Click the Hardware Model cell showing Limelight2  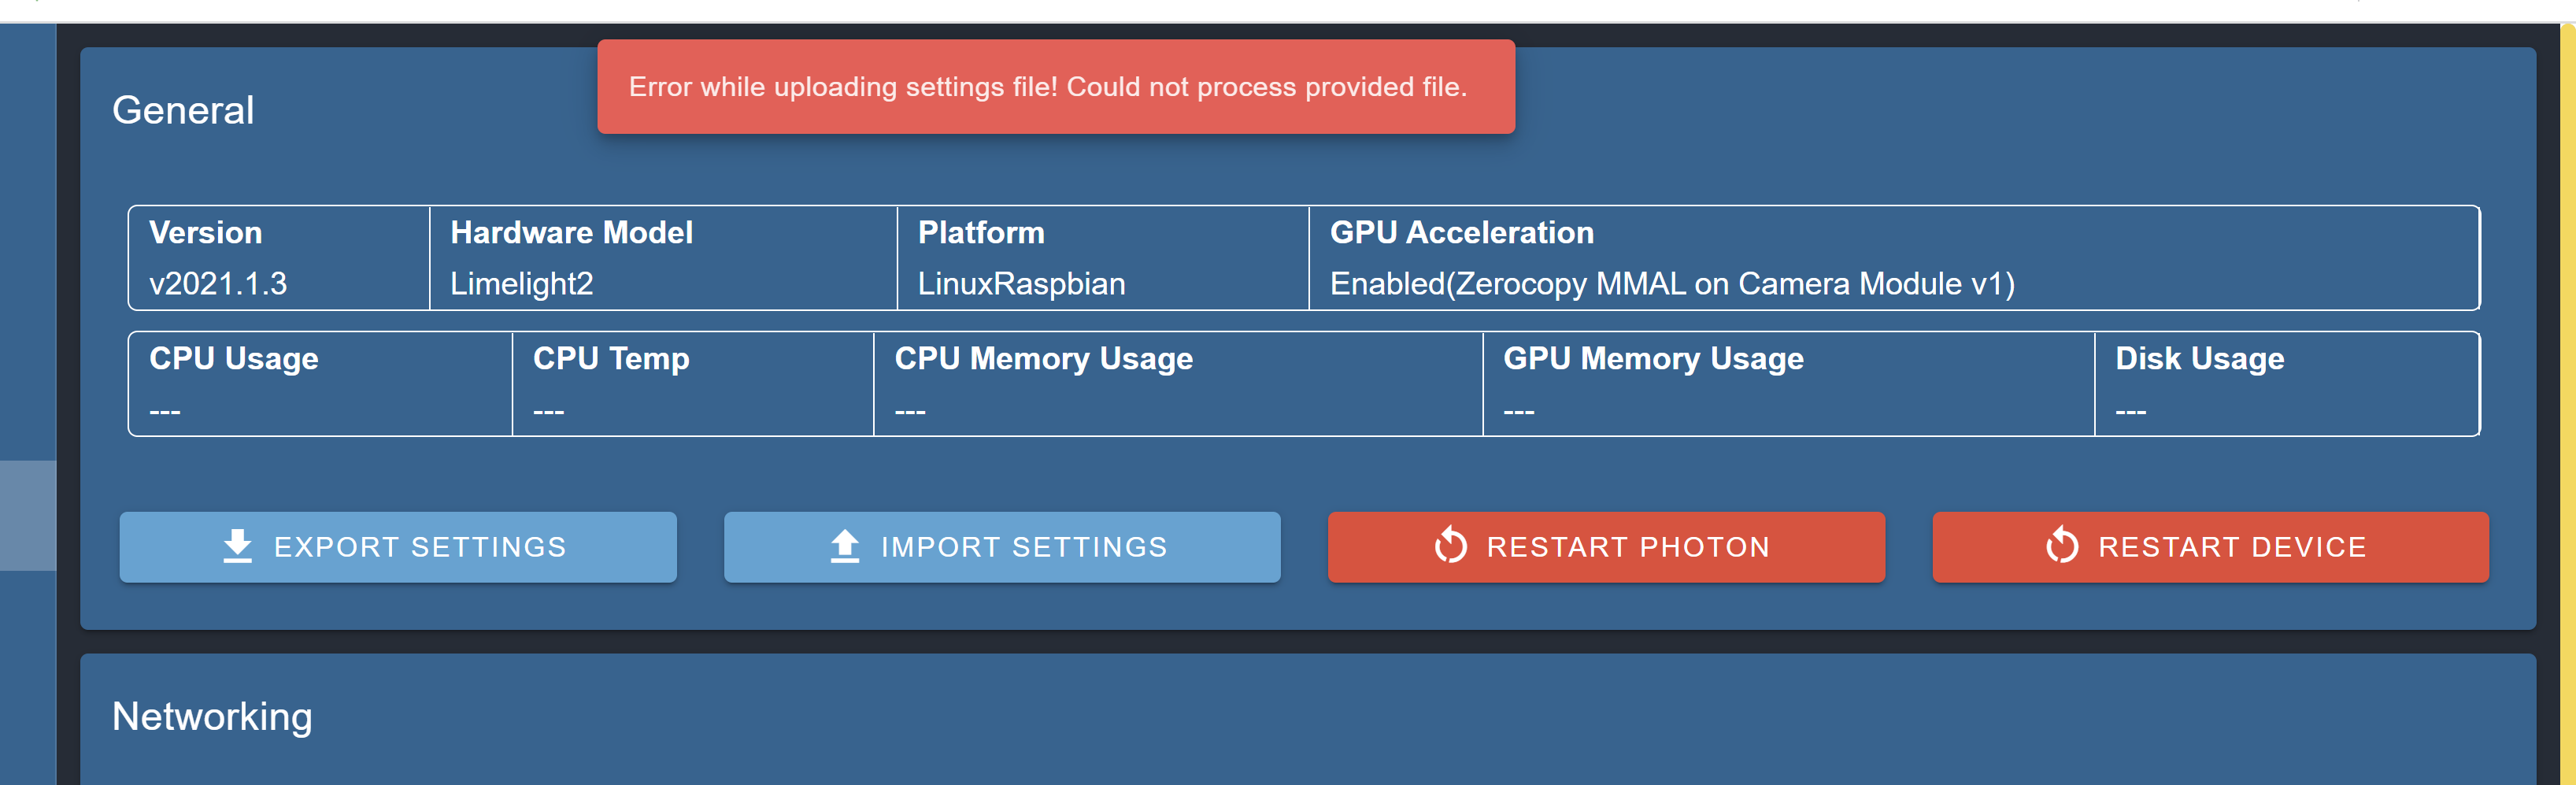click(x=522, y=283)
